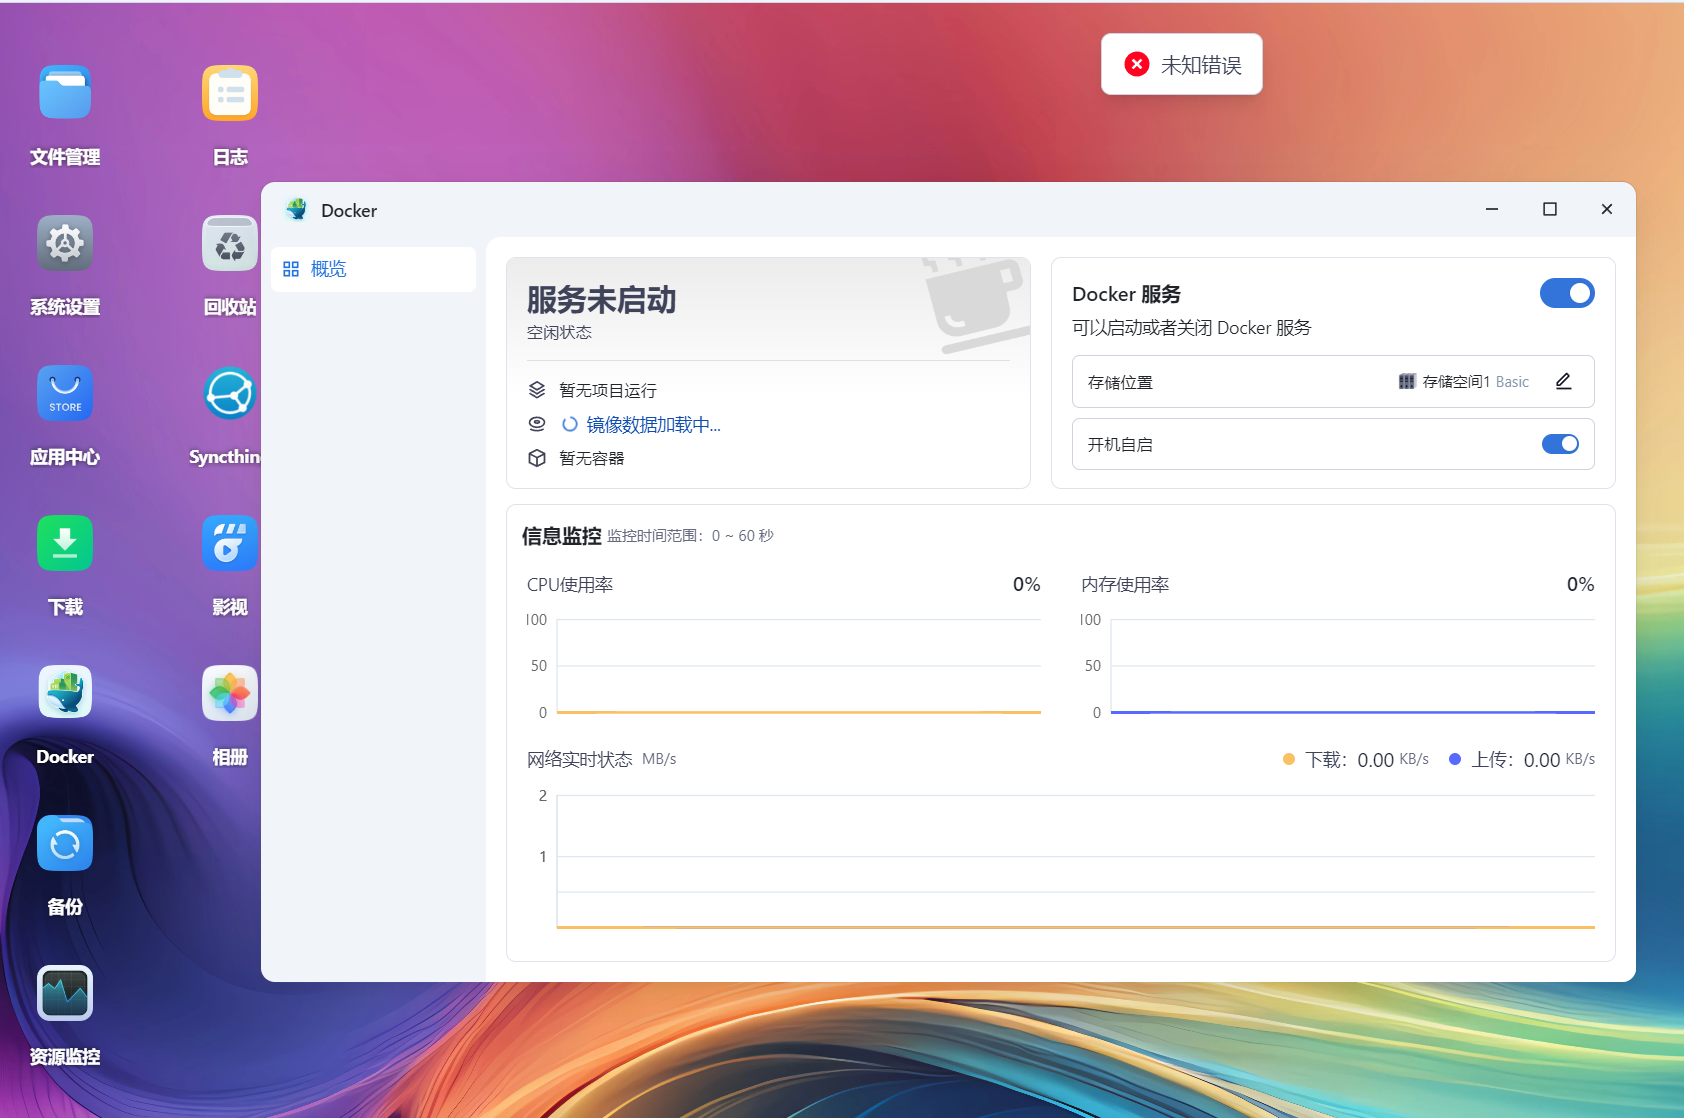Viewport: 1684px width, 1118px height.
Task: Click the disc icon beside 镜像数据加载中
Action: (x=537, y=424)
